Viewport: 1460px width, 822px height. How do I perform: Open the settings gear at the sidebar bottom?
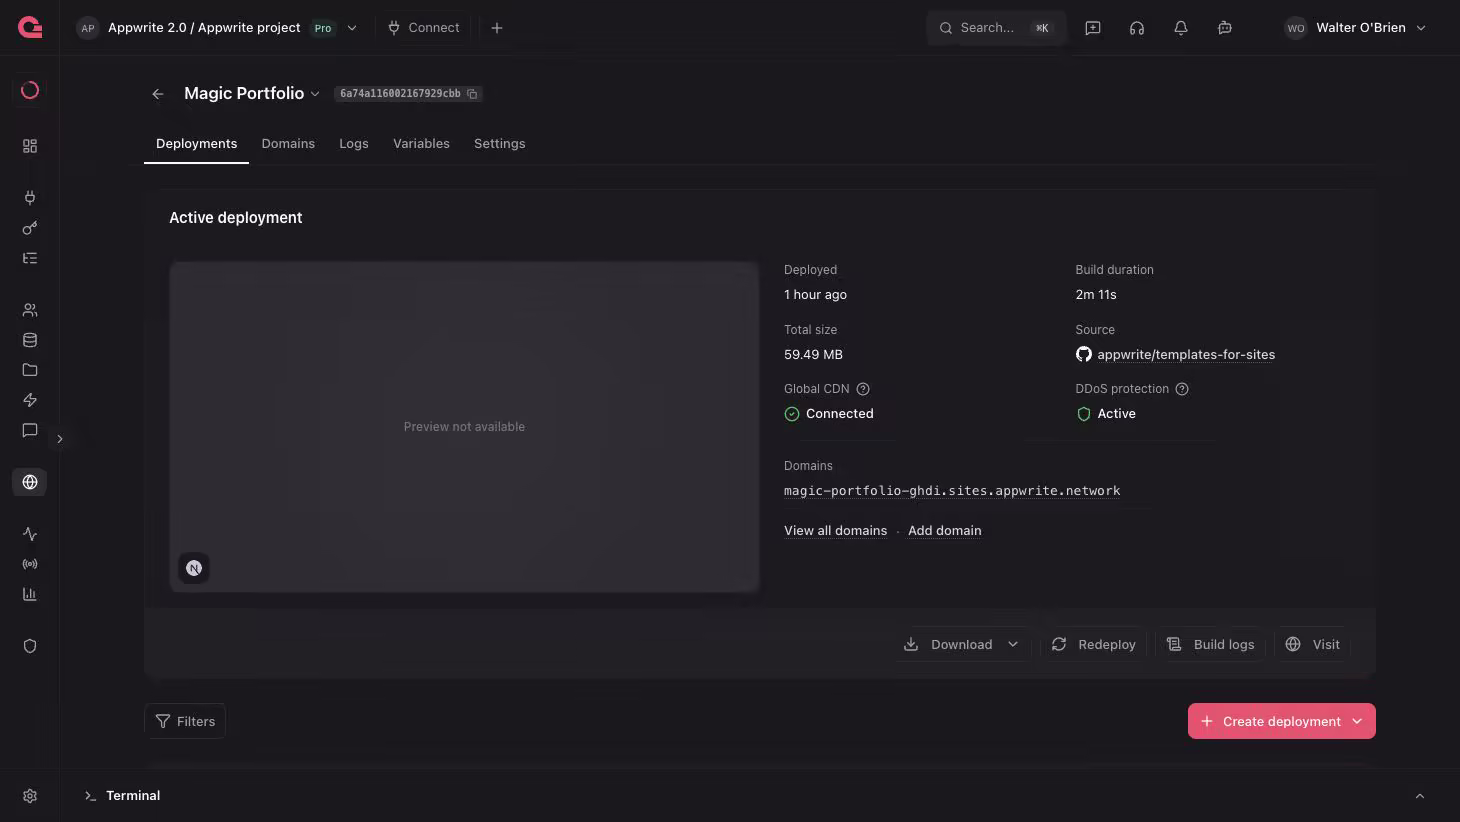(30, 796)
